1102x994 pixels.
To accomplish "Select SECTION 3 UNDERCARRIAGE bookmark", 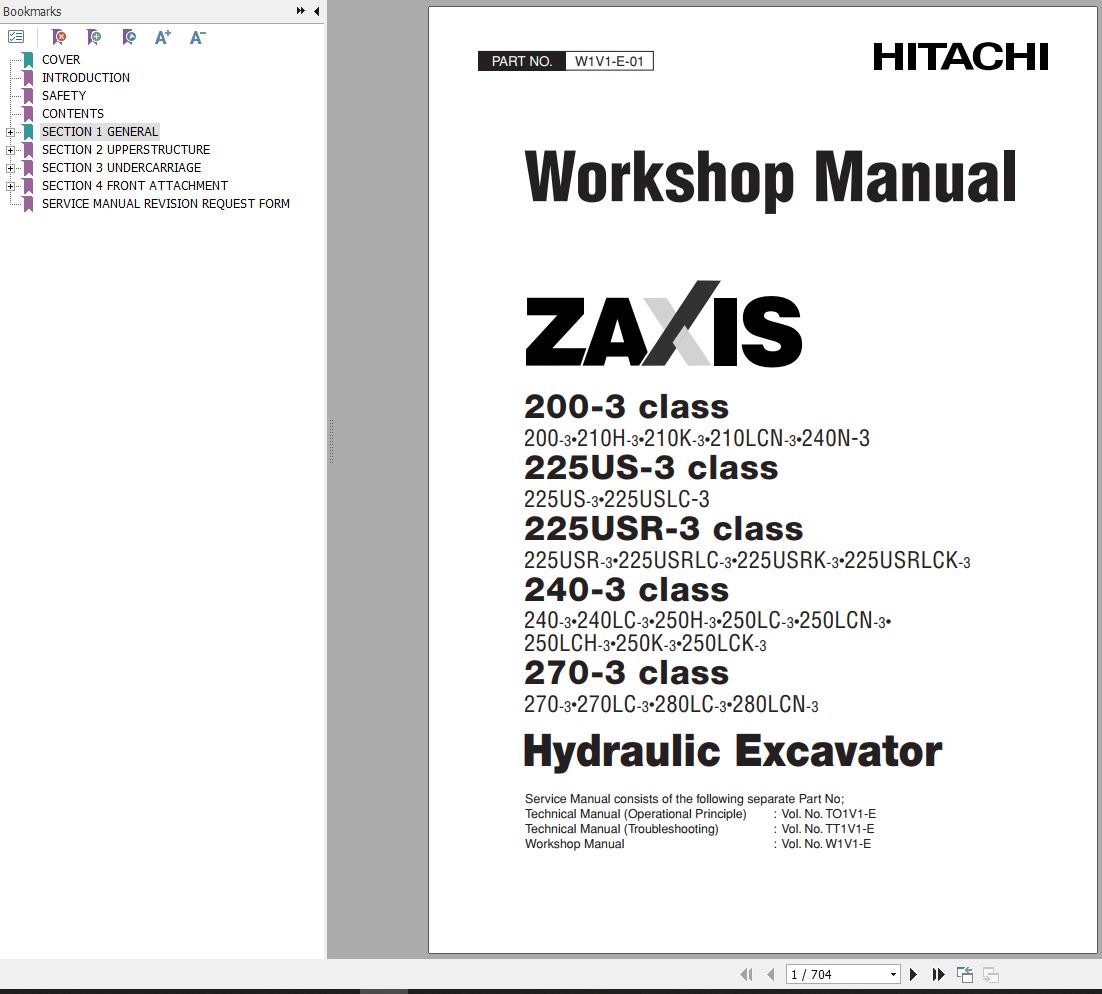I will click(x=122, y=167).
